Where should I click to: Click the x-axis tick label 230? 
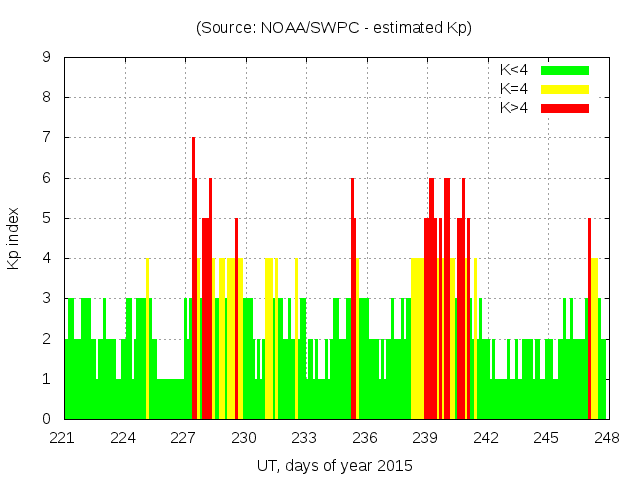coord(244,437)
